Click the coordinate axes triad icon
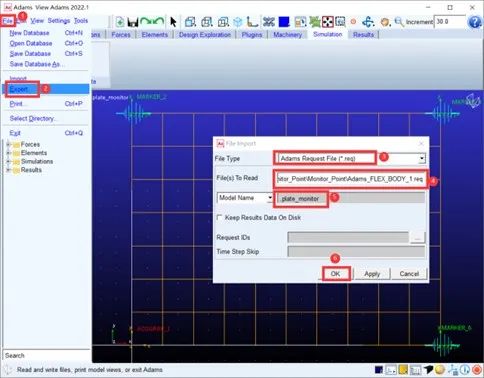 point(252,22)
